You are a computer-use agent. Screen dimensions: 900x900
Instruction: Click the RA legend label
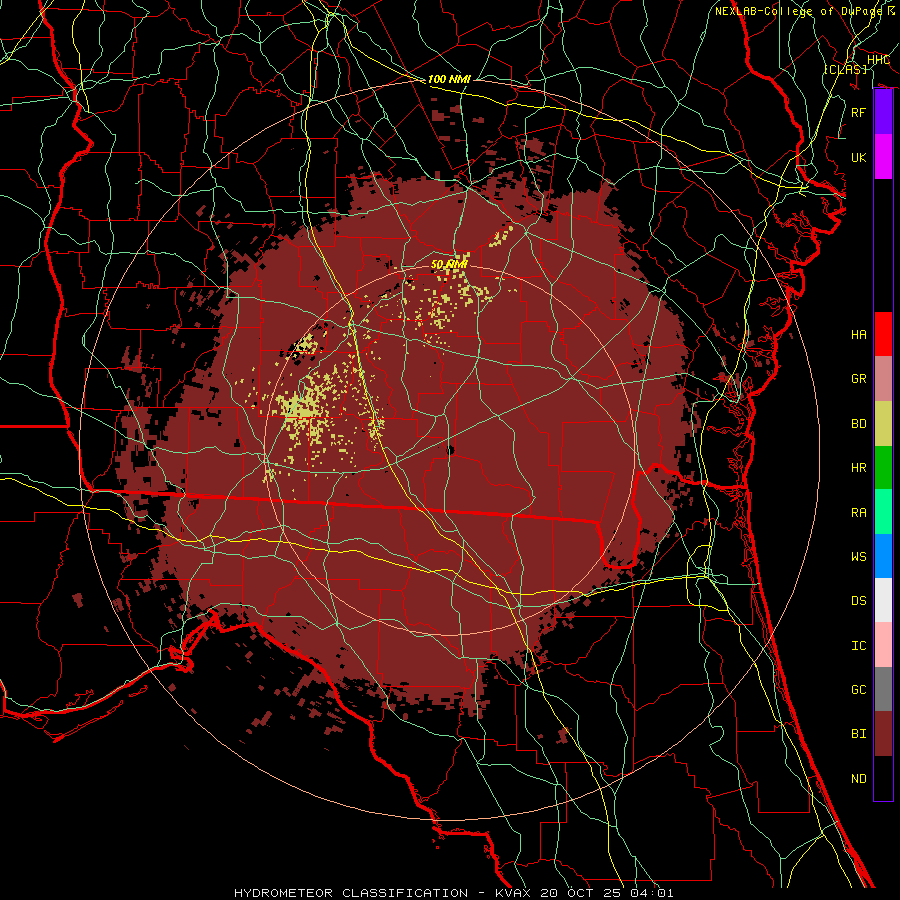[x=858, y=513]
